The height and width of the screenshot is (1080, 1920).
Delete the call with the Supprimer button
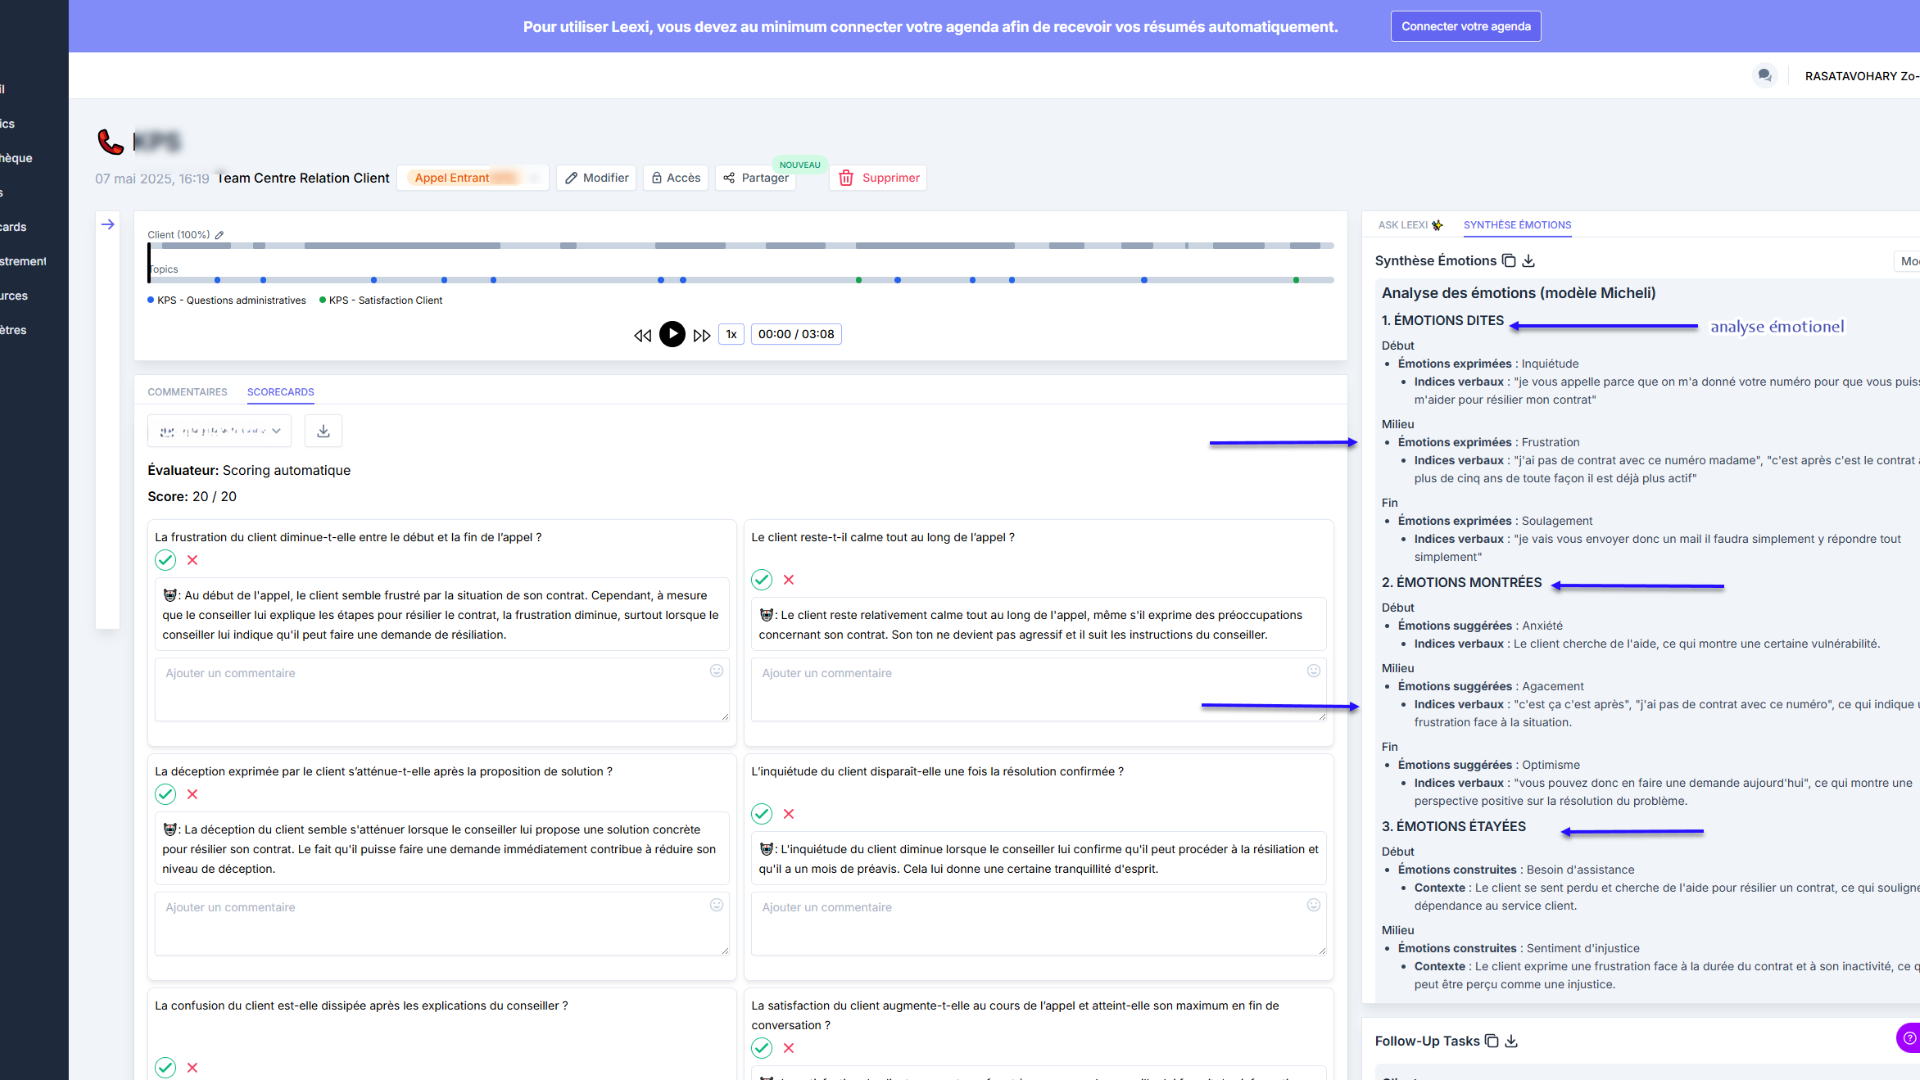click(878, 177)
